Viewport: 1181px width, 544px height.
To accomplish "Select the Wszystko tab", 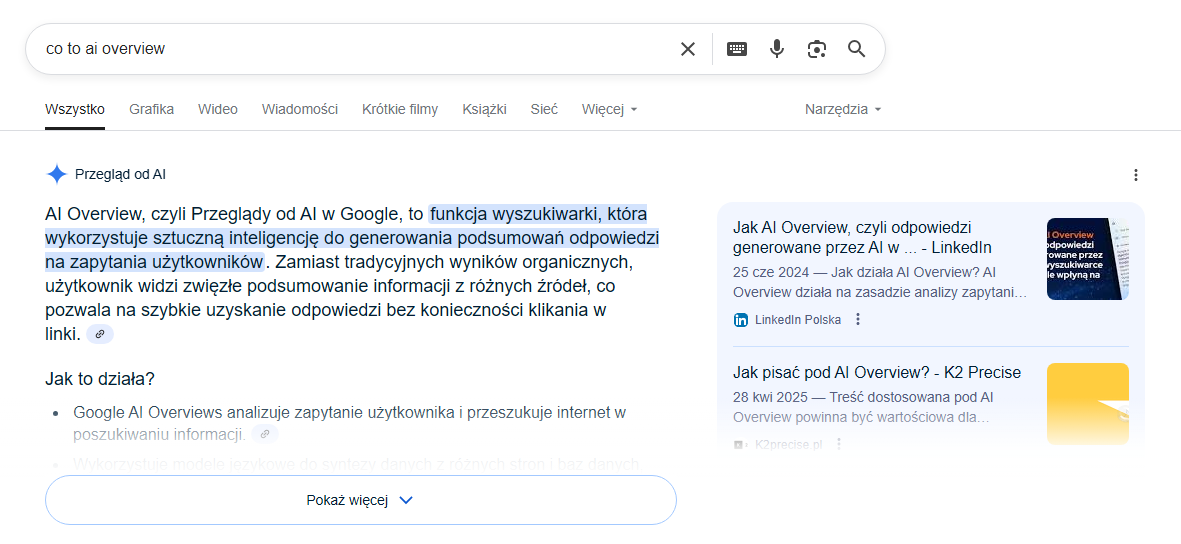I will pos(75,109).
